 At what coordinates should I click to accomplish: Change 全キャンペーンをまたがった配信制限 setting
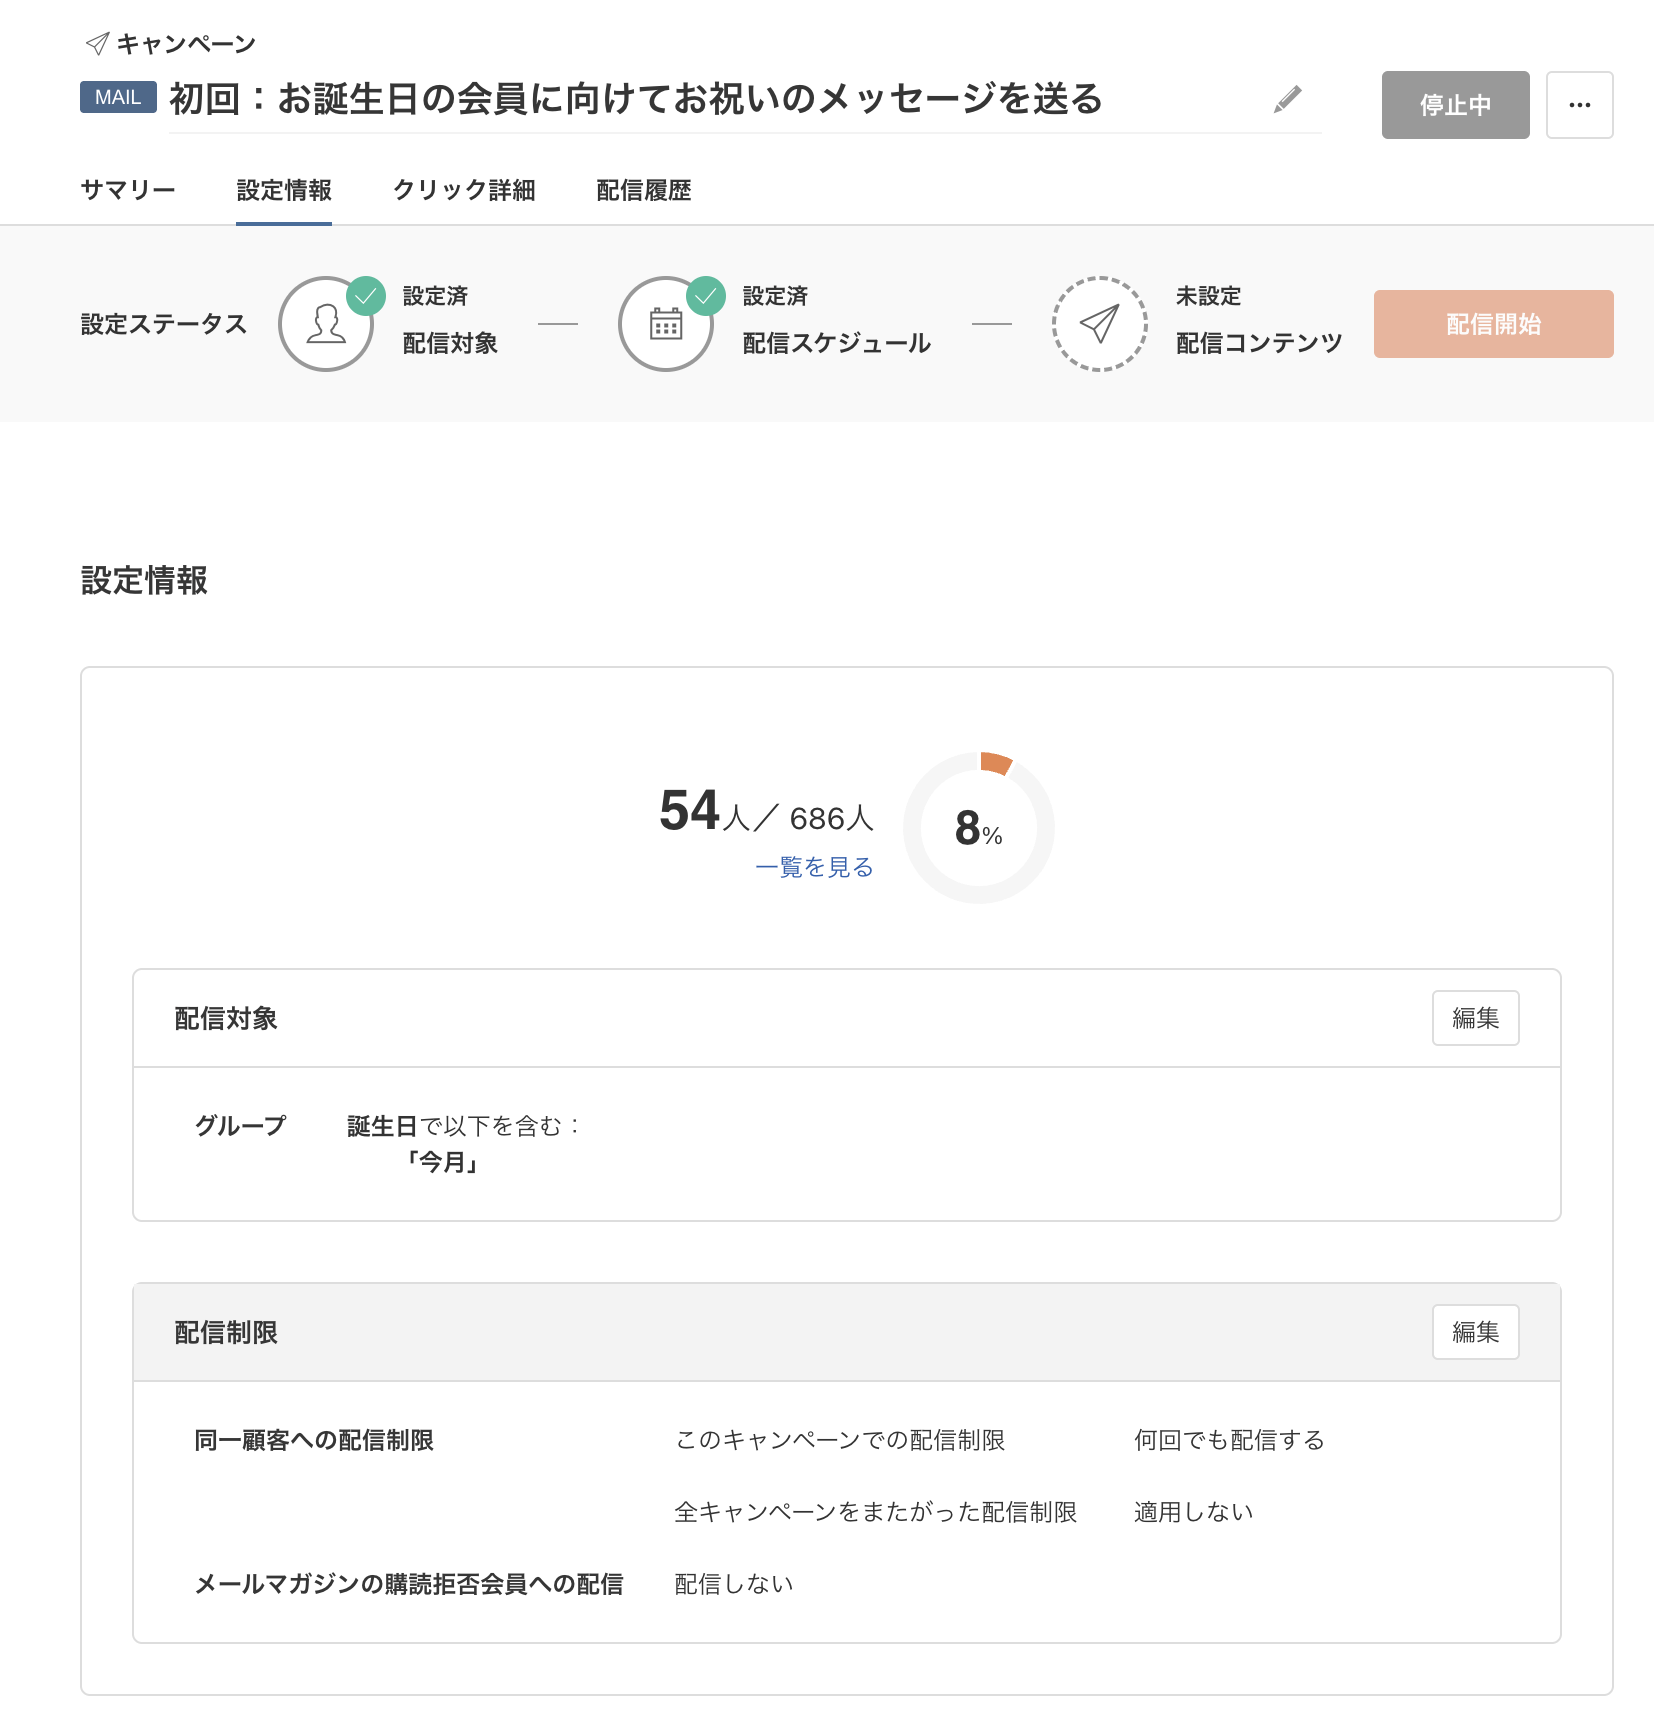(x=1194, y=1512)
